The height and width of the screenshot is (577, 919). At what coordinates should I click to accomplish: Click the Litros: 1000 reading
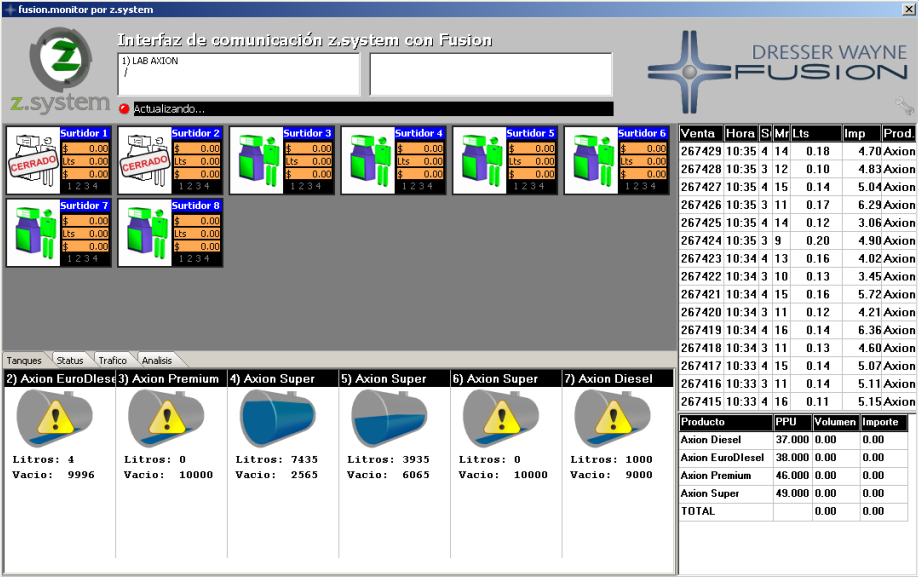click(x=611, y=460)
